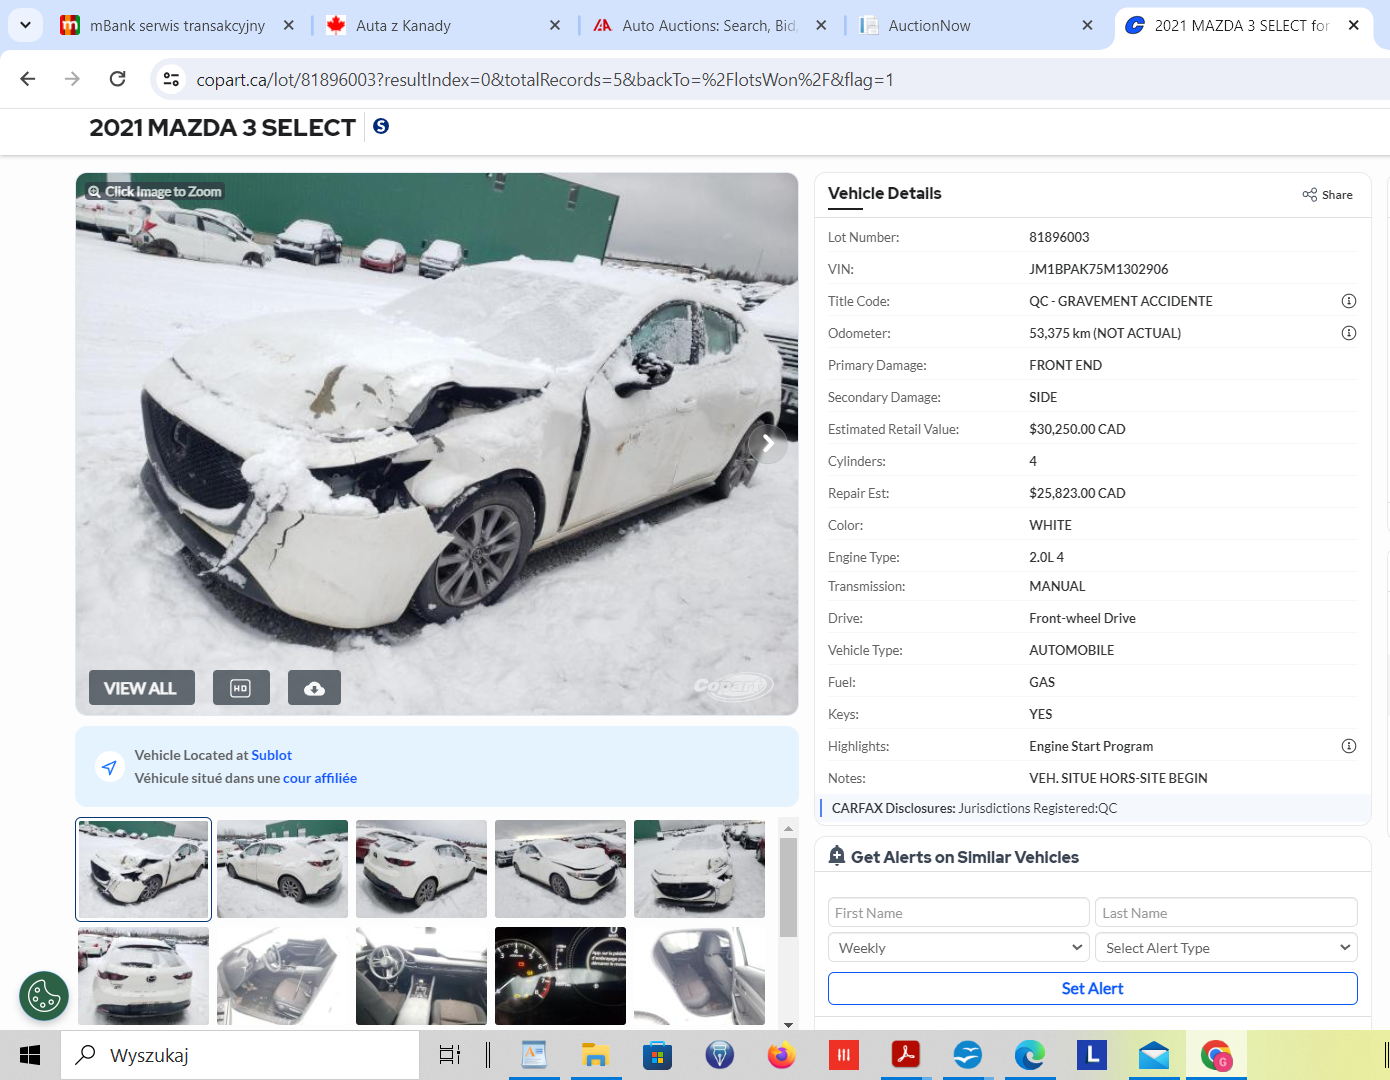The width and height of the screenshot is (1390, 1080).
Task: Toggle HD image view
Action: click(x=240, y=688)
